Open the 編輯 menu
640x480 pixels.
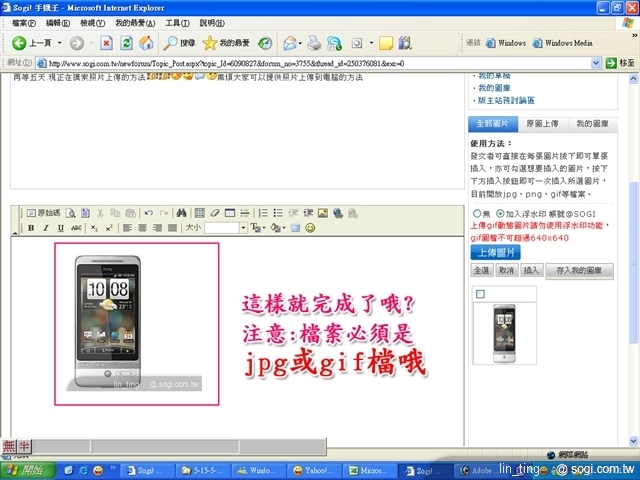coord(58,23)
